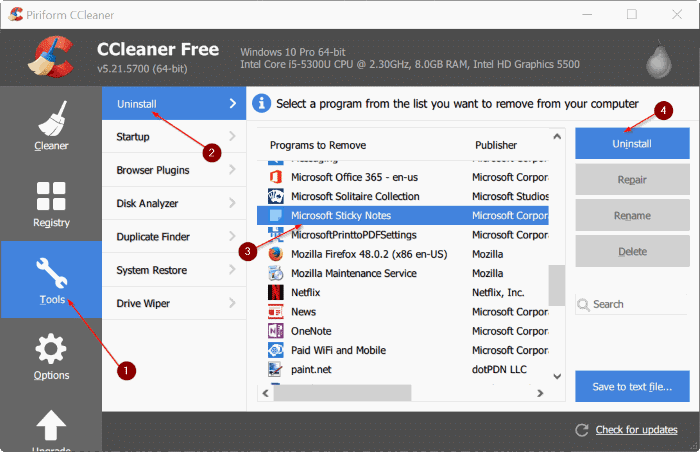Select Mozilla Firefox 48.0.2 (x86 en-US) row
Image resolution: width=700 pixels, height=452 pixels.
point(403,254)
